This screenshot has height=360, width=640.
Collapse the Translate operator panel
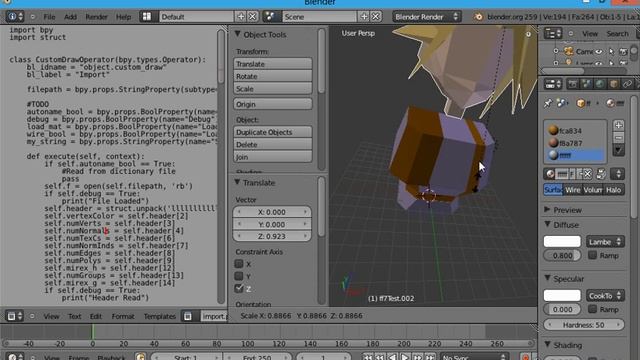click(x=238, y=182)
